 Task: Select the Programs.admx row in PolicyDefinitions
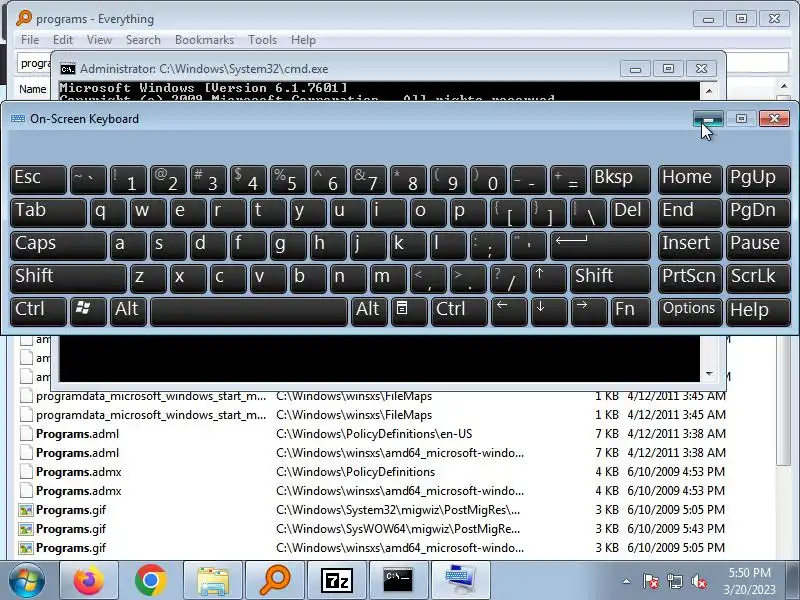(373, 472)
